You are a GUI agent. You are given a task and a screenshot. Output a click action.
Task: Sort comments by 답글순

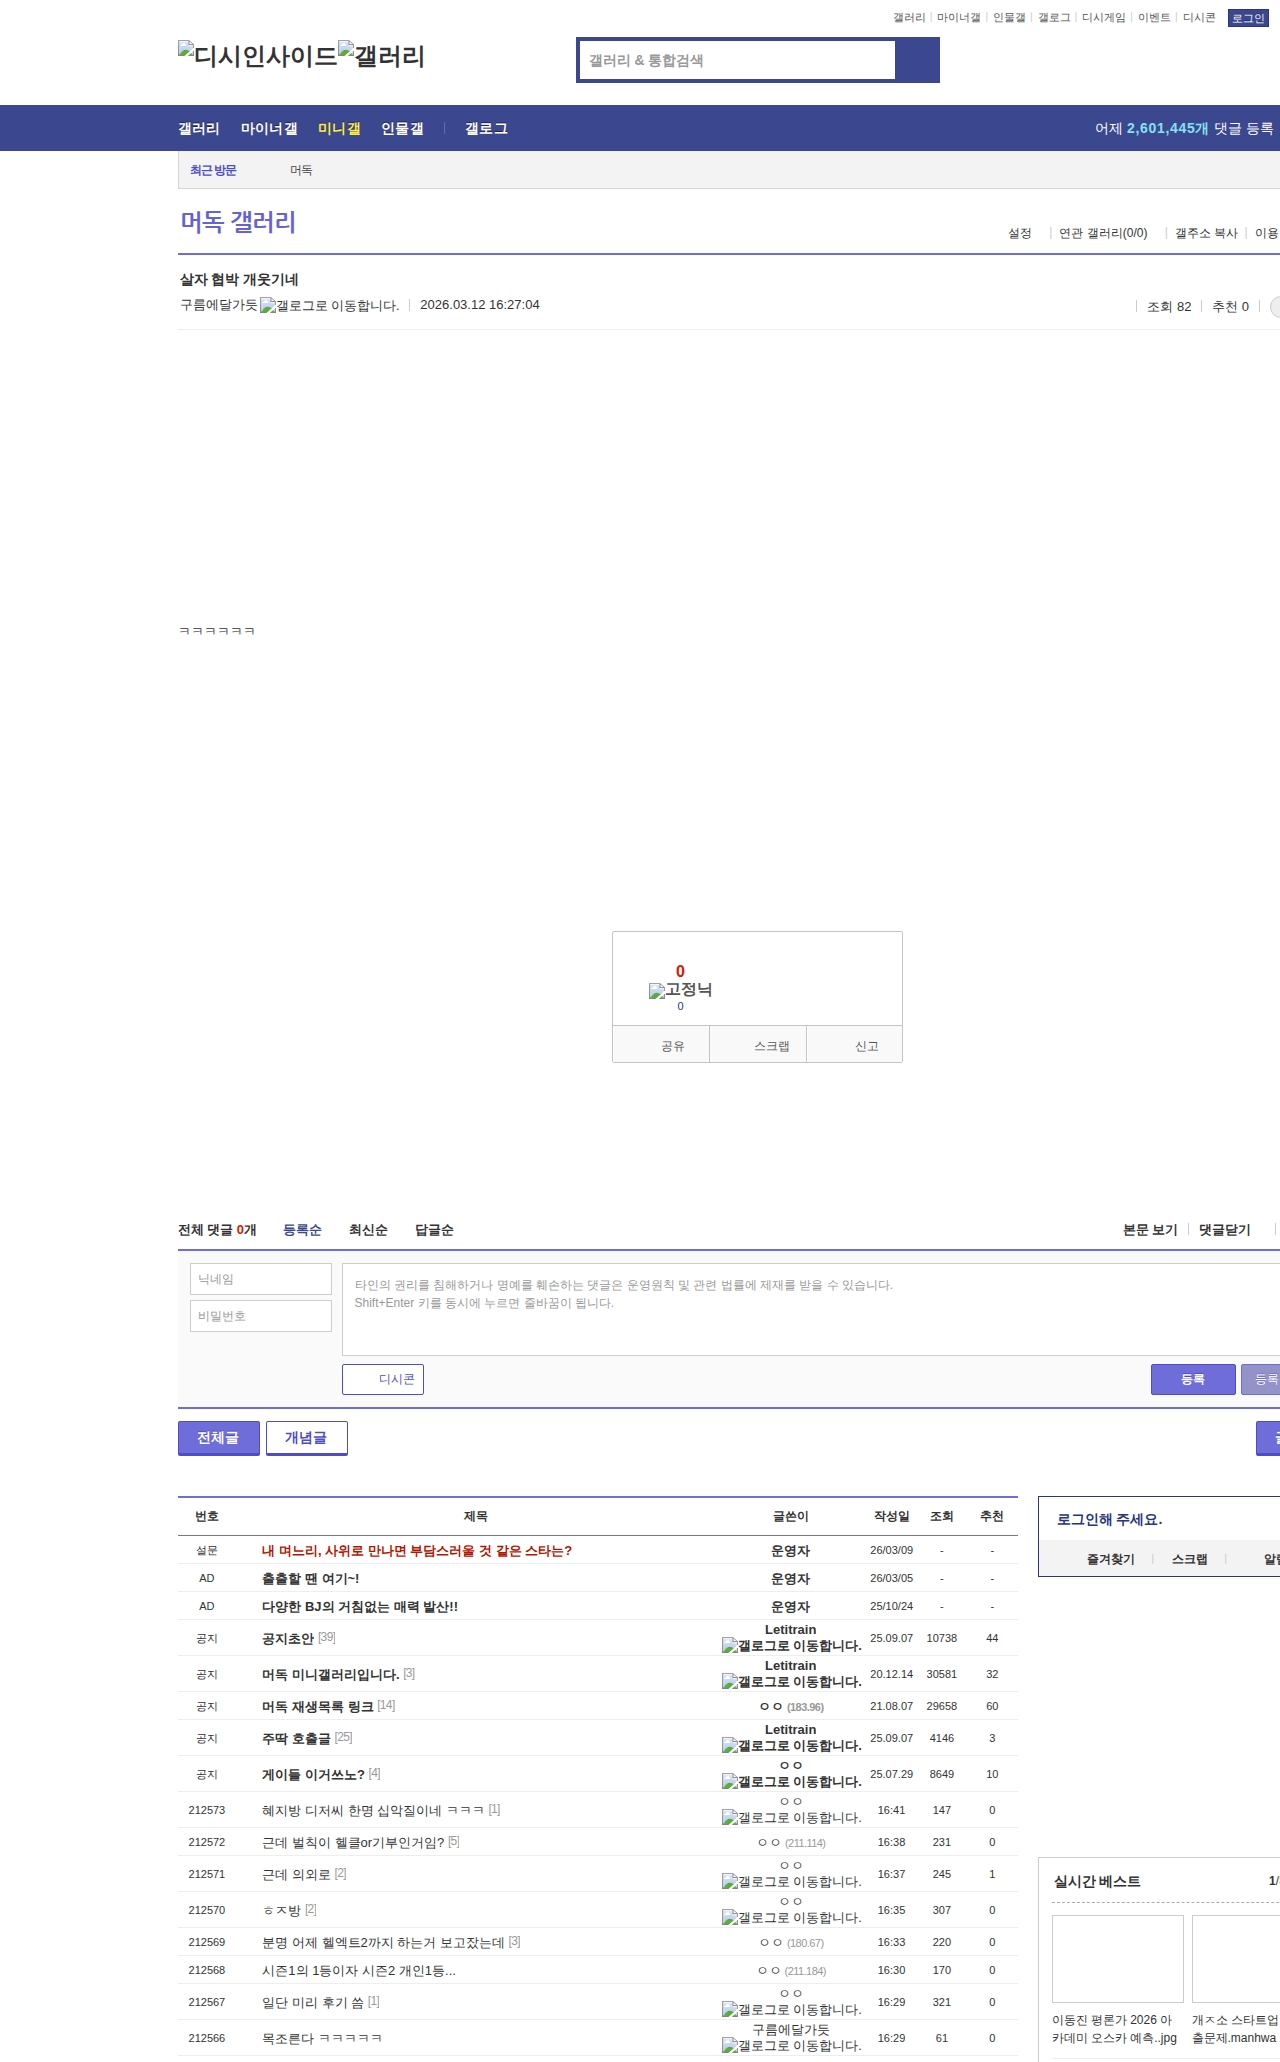[434, 1230]
